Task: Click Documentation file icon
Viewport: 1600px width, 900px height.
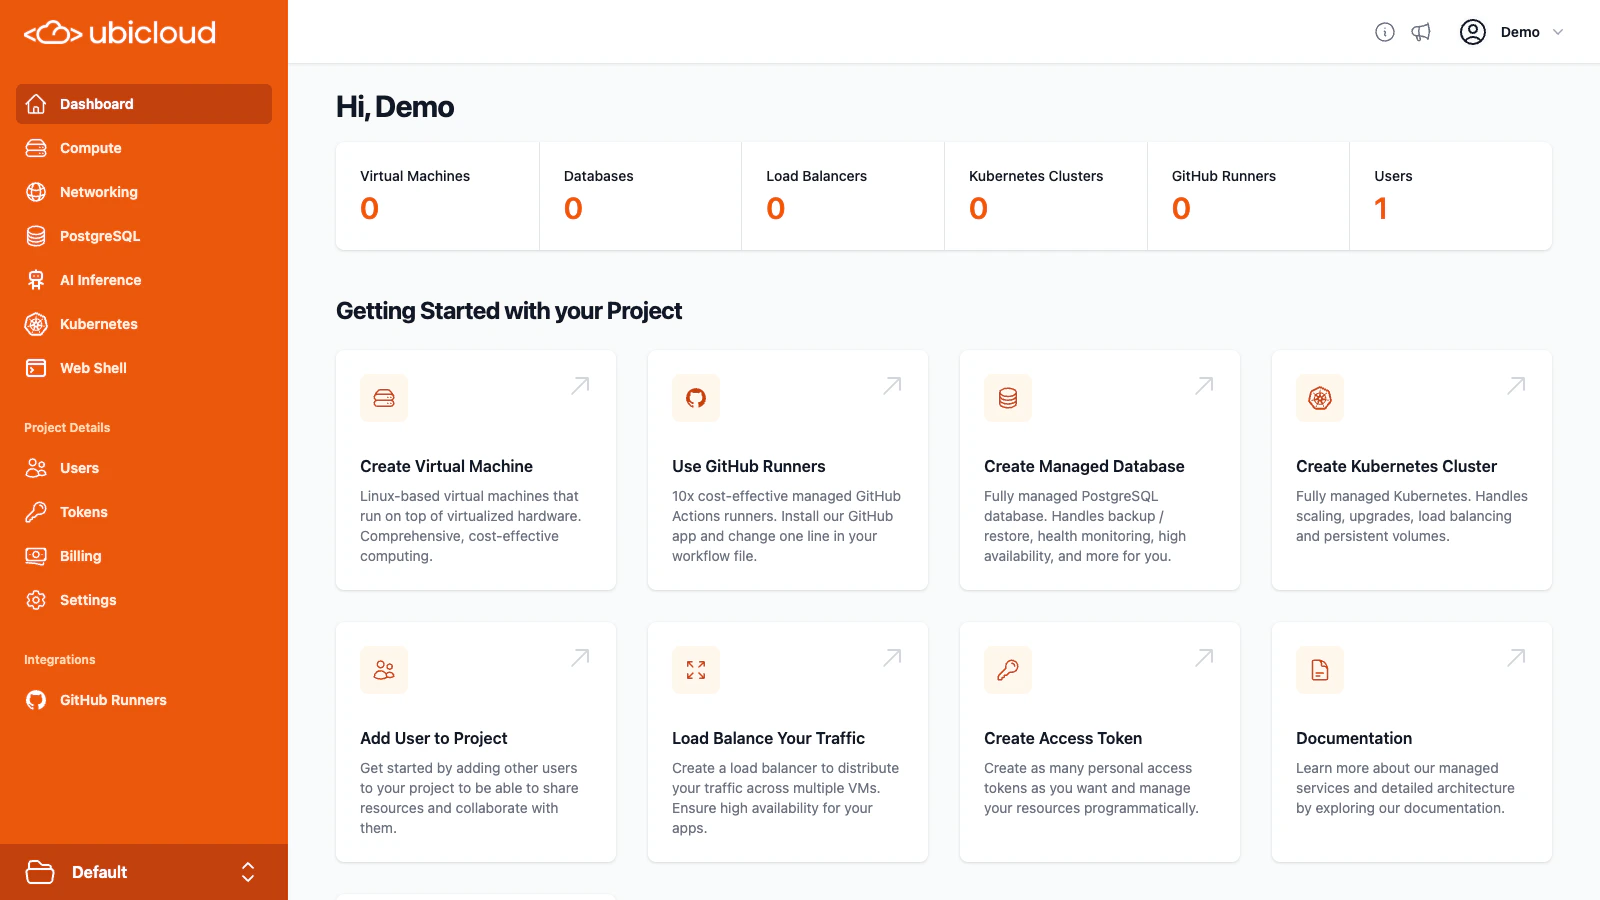Action: (x=1320, y=670)
